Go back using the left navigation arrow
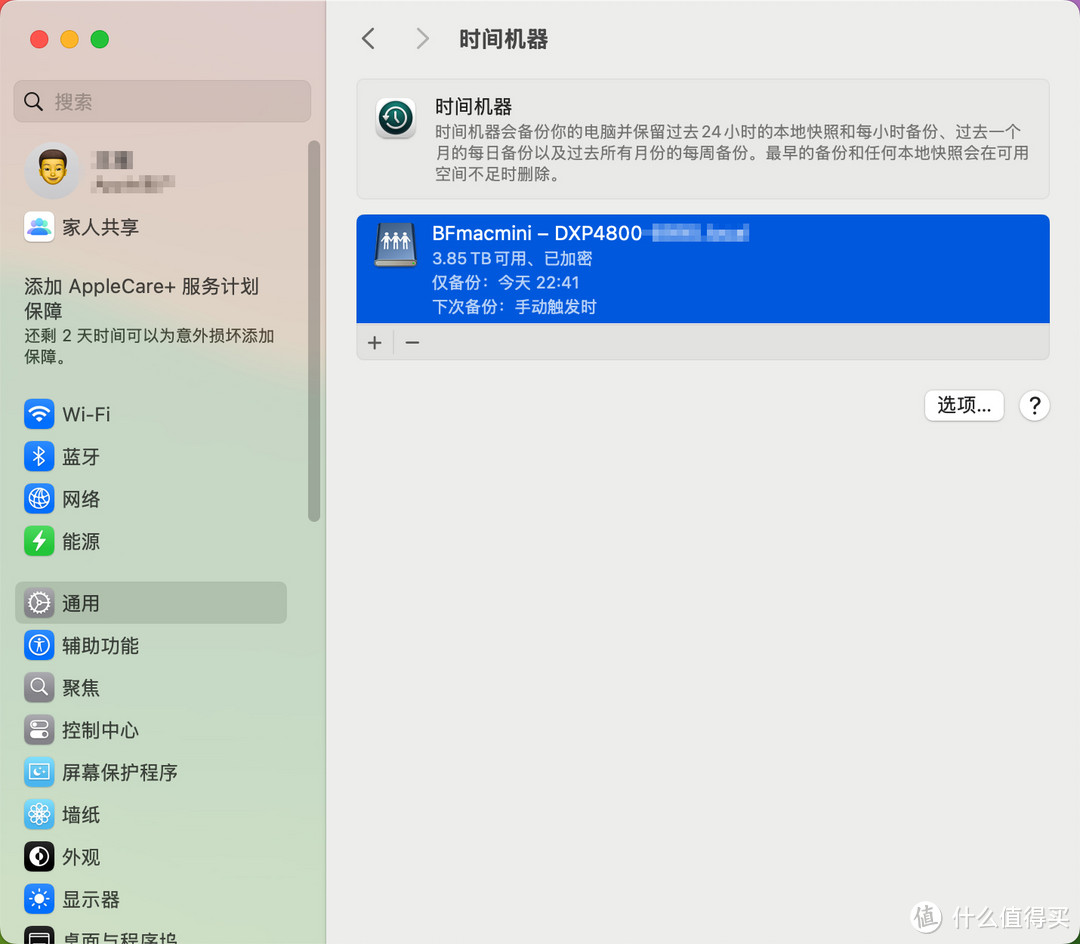 pyautogui.click(x=368, y=38)
